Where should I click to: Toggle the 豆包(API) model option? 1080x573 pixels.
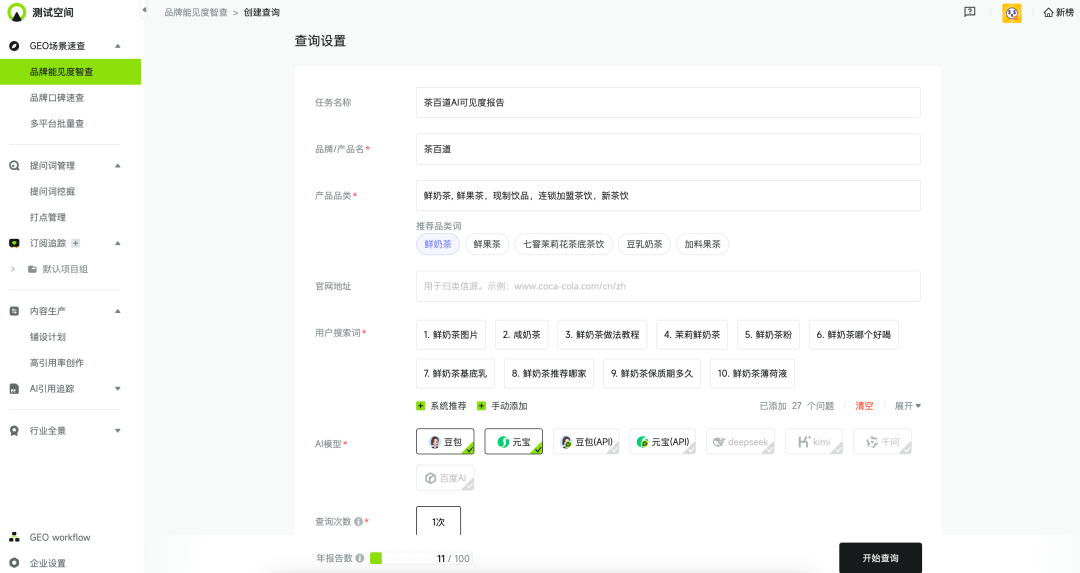[x=586, y=441]
